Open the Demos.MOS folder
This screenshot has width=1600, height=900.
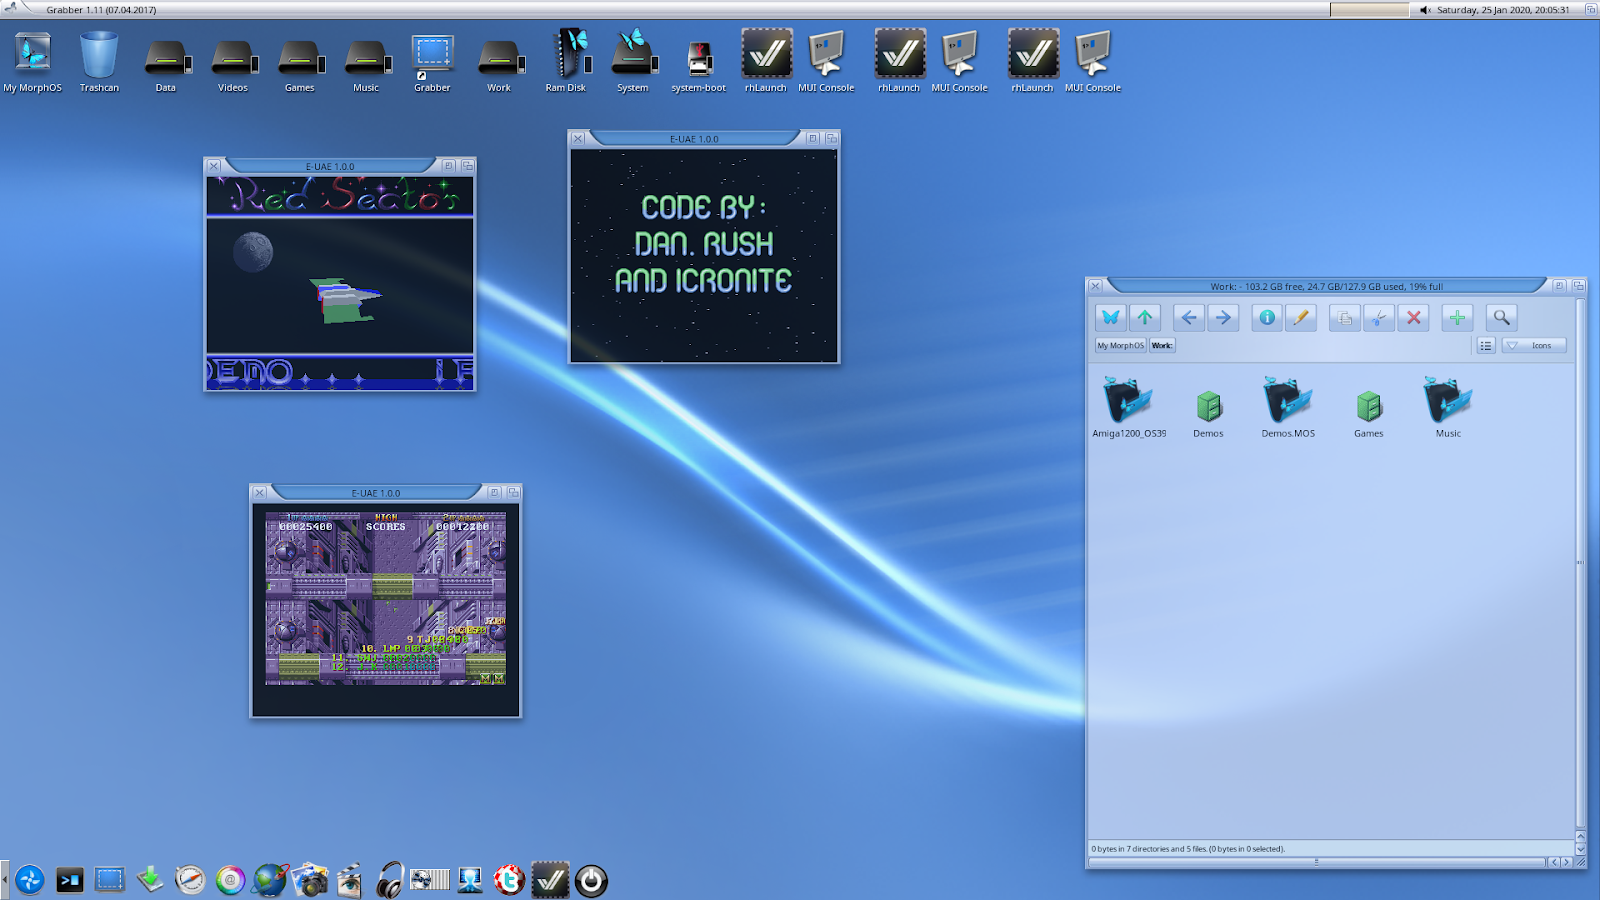tap(1288, 408)
